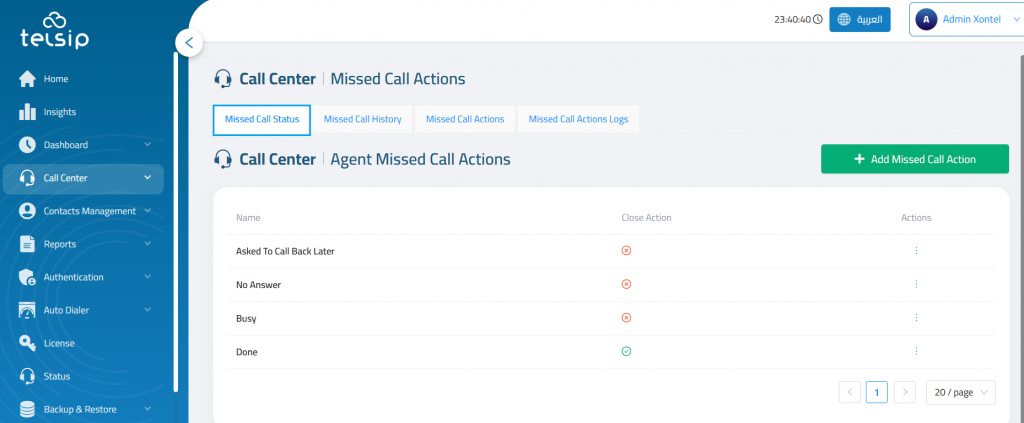Switch to Missed Call Actions Logs tab
This screenshot has width=1024, height=423.
[578, 119]
